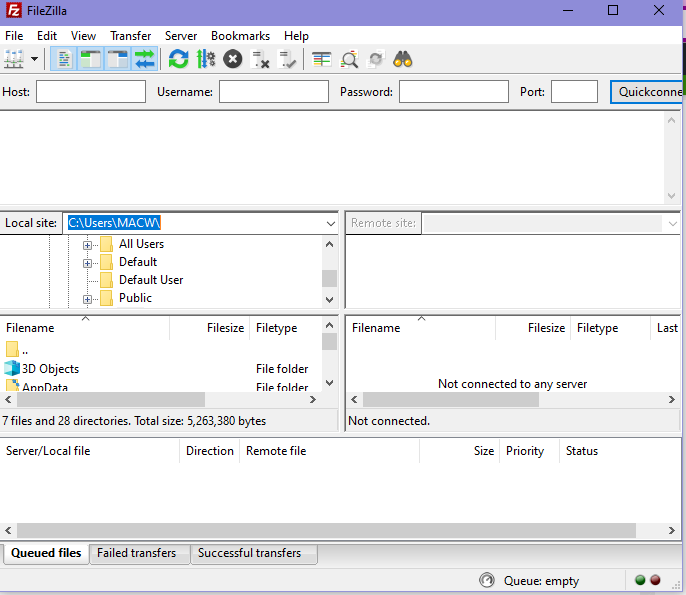This screenshot has width=686, height=595.
Task: Sort remote list by Filesize column
Action: [533, 328]
